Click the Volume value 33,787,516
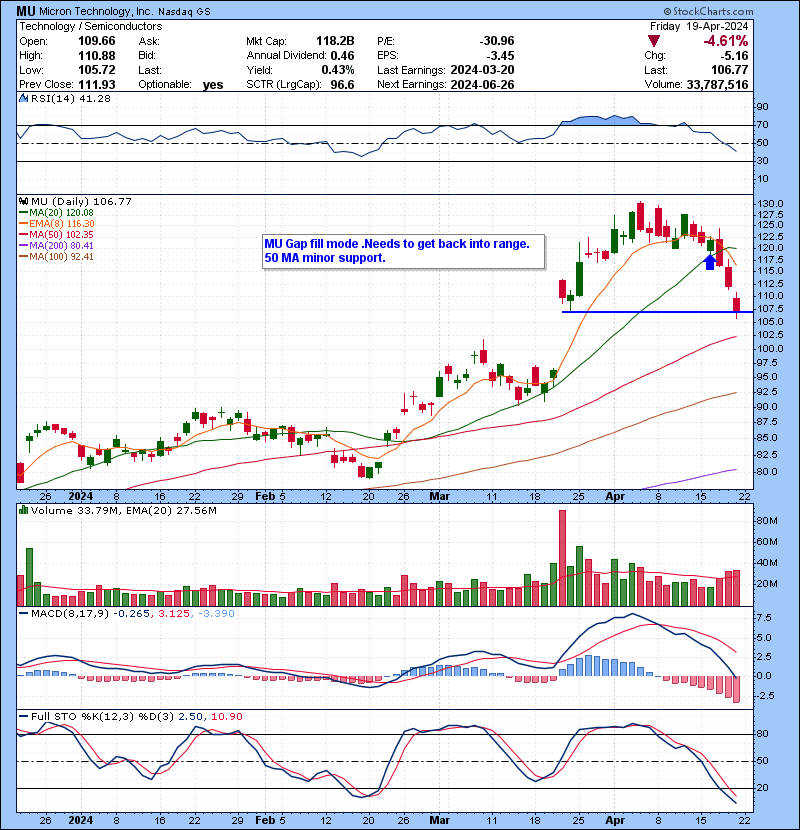800x830 pixels. [x=717, y=84]
